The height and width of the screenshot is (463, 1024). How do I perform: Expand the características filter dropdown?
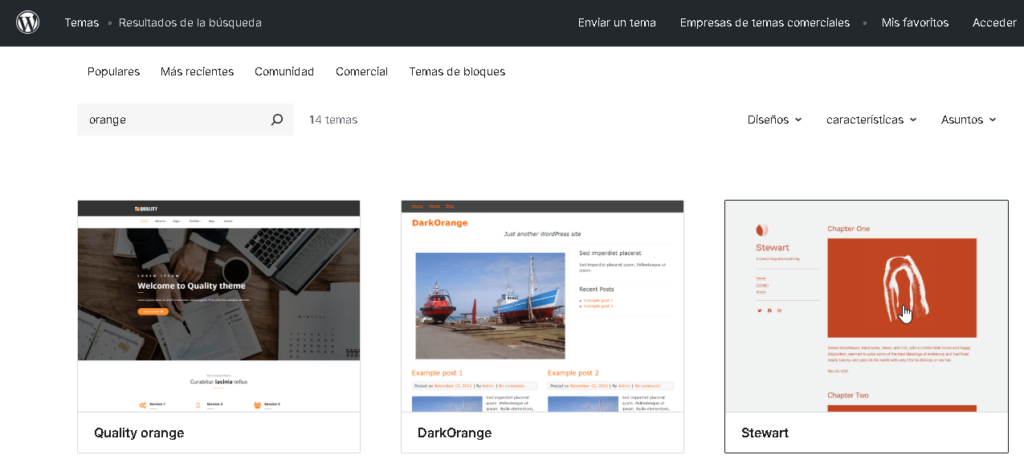point(871,120)
